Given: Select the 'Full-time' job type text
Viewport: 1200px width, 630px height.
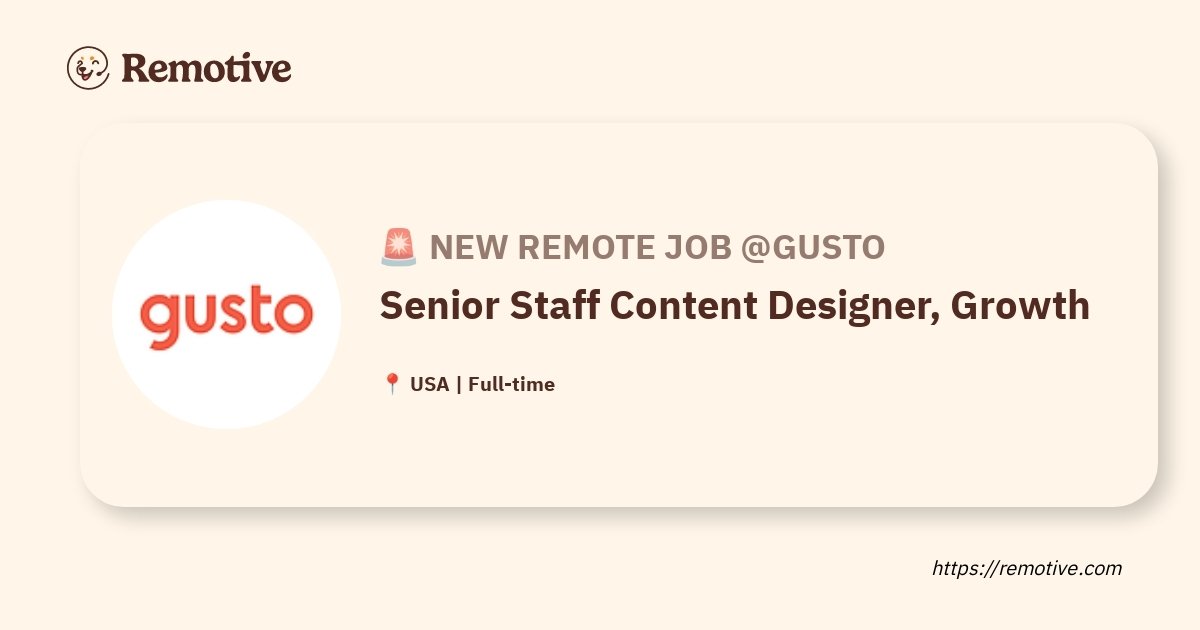Looking at the screenshot, I should pyautogui.click(x=511, y=384).
